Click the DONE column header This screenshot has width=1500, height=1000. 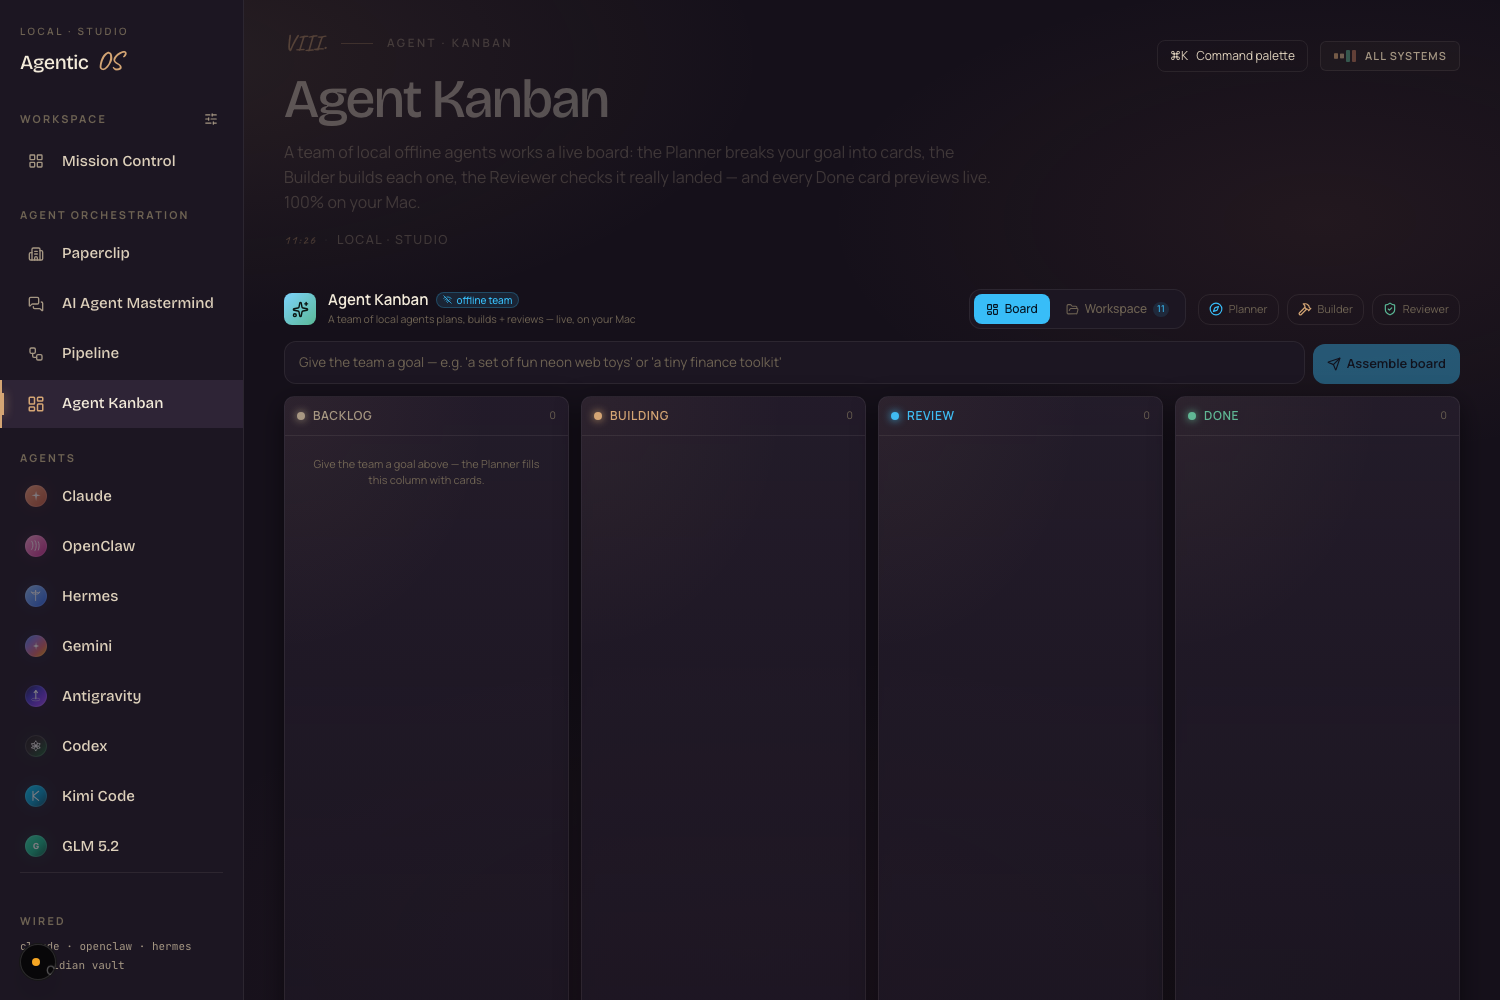1317,416
